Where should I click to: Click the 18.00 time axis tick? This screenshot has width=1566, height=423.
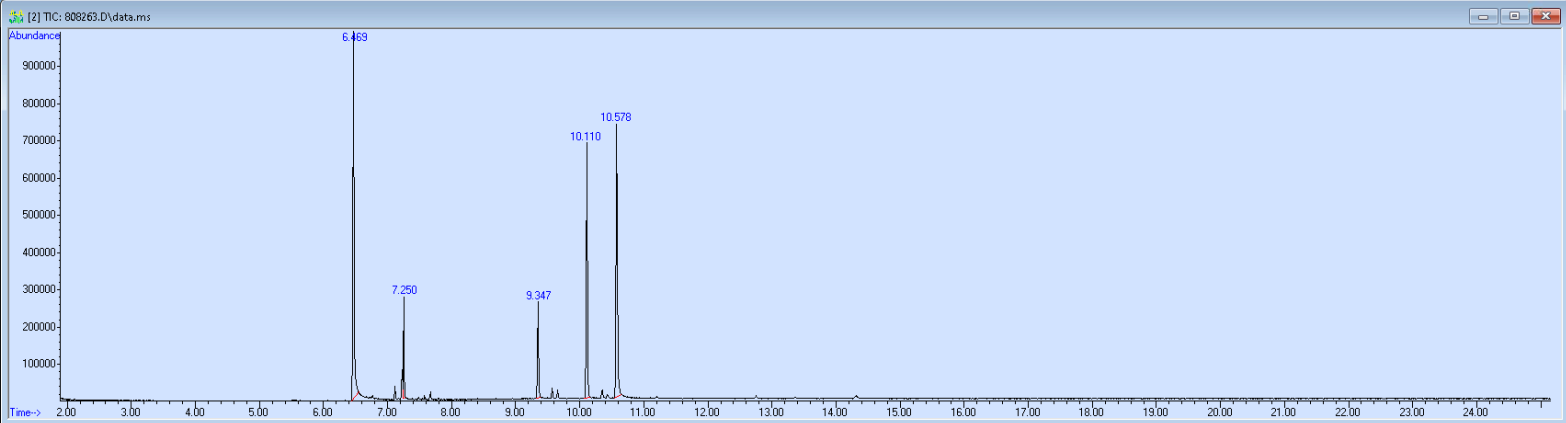pos(1091,412)
